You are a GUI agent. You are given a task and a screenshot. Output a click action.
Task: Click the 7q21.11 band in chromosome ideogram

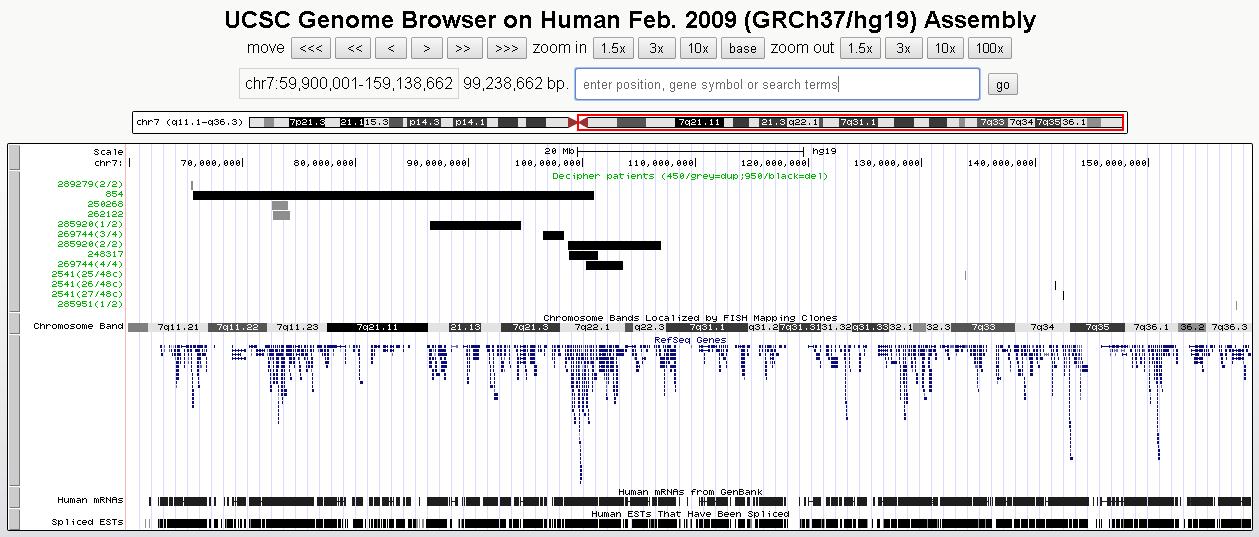coord(698,122)
